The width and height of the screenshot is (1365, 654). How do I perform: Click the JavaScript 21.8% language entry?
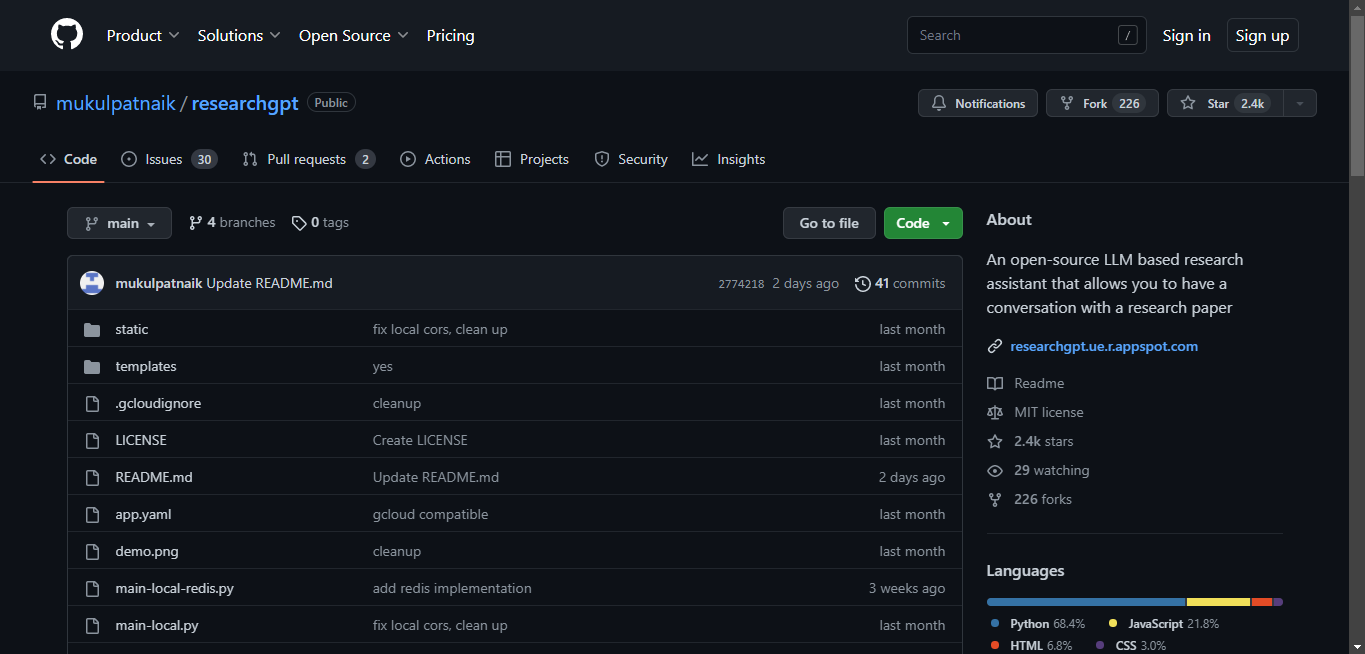click(x=1163, y=623)
